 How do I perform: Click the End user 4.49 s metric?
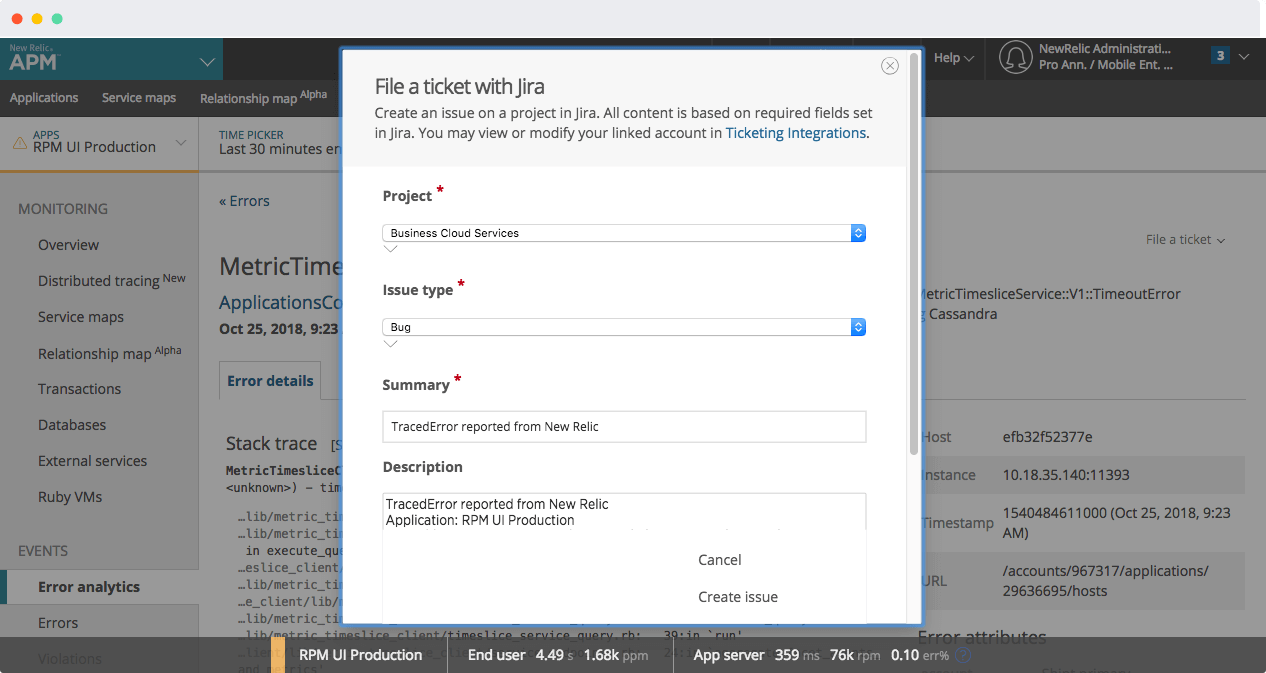pos(520,655)
